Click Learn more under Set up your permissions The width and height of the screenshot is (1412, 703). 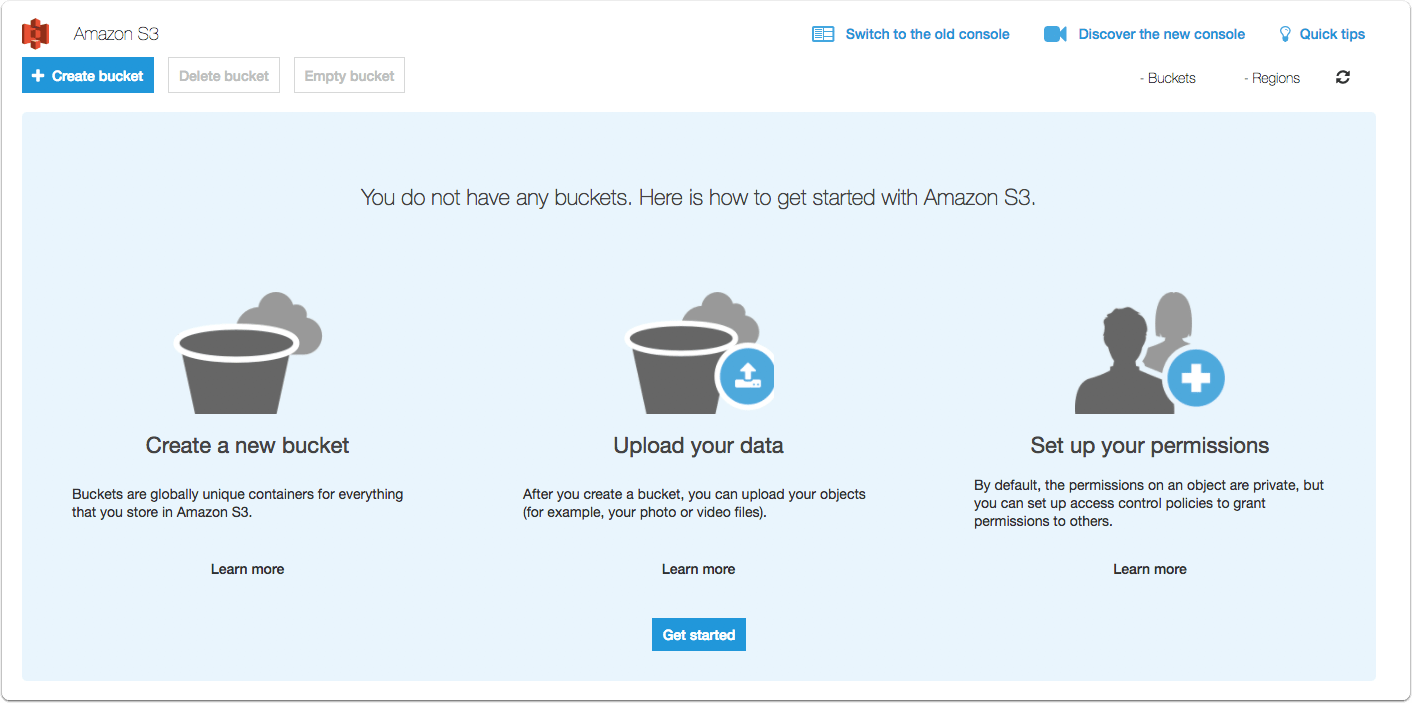[x=1149, y=568]
